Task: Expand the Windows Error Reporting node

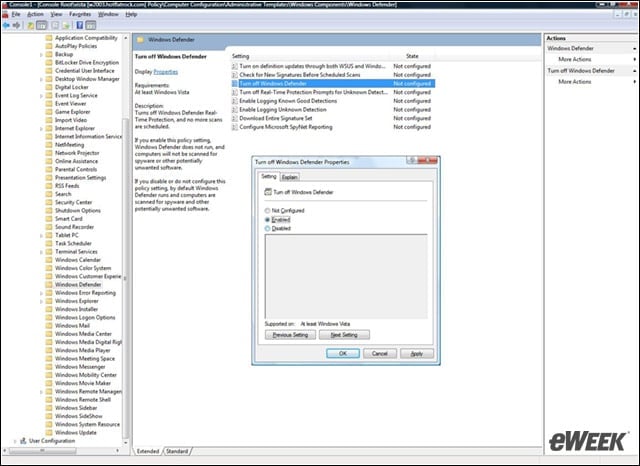Action: point(41,293)
